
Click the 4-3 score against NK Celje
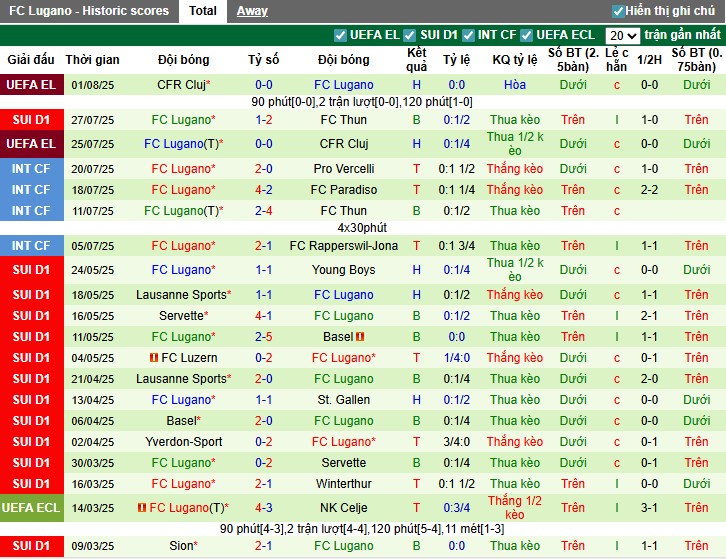[x=263, y=508]
